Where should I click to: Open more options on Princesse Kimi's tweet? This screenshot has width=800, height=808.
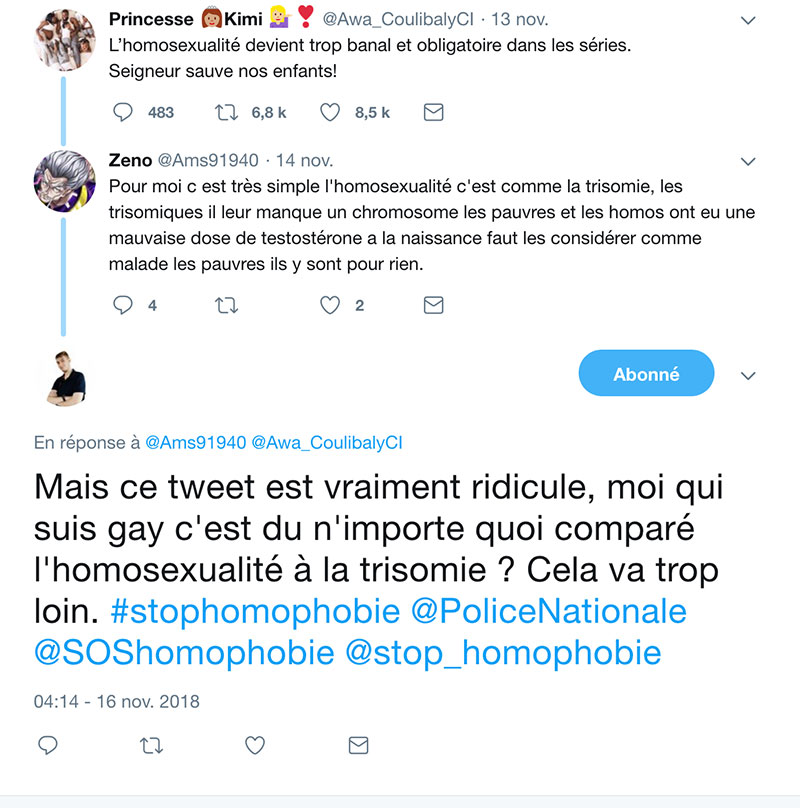click(x=747, y=20)
